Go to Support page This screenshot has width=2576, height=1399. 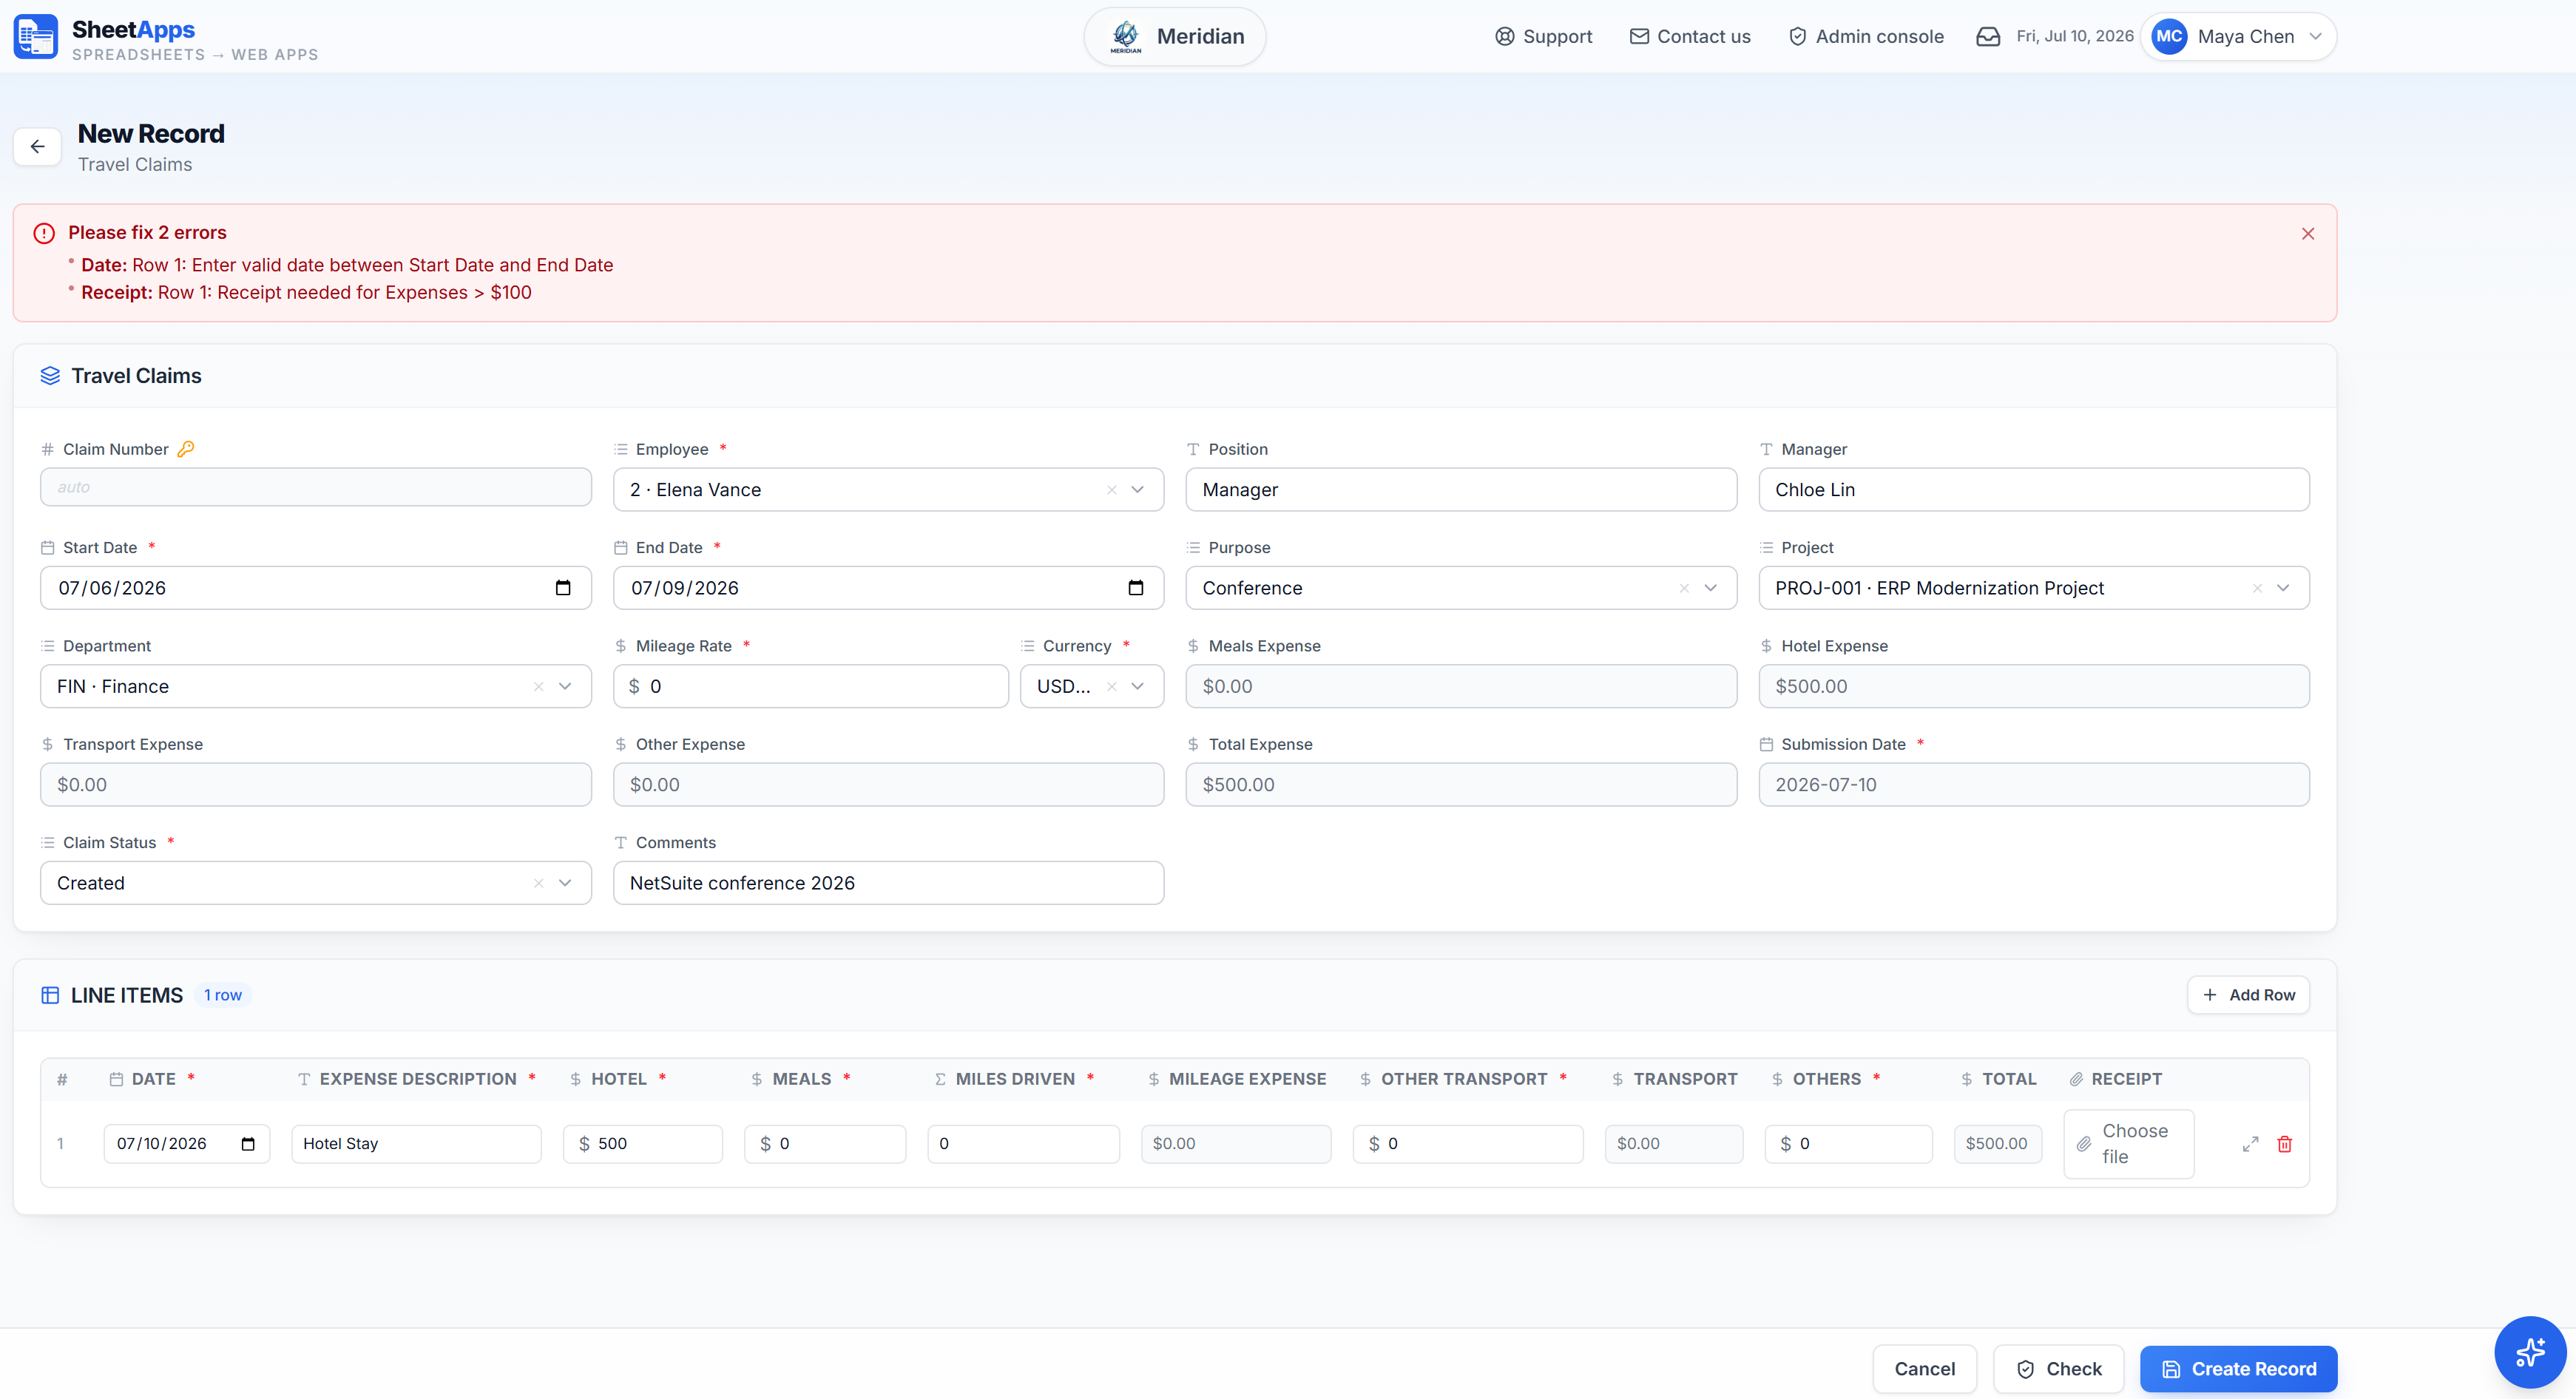[x=1543, y=37]
